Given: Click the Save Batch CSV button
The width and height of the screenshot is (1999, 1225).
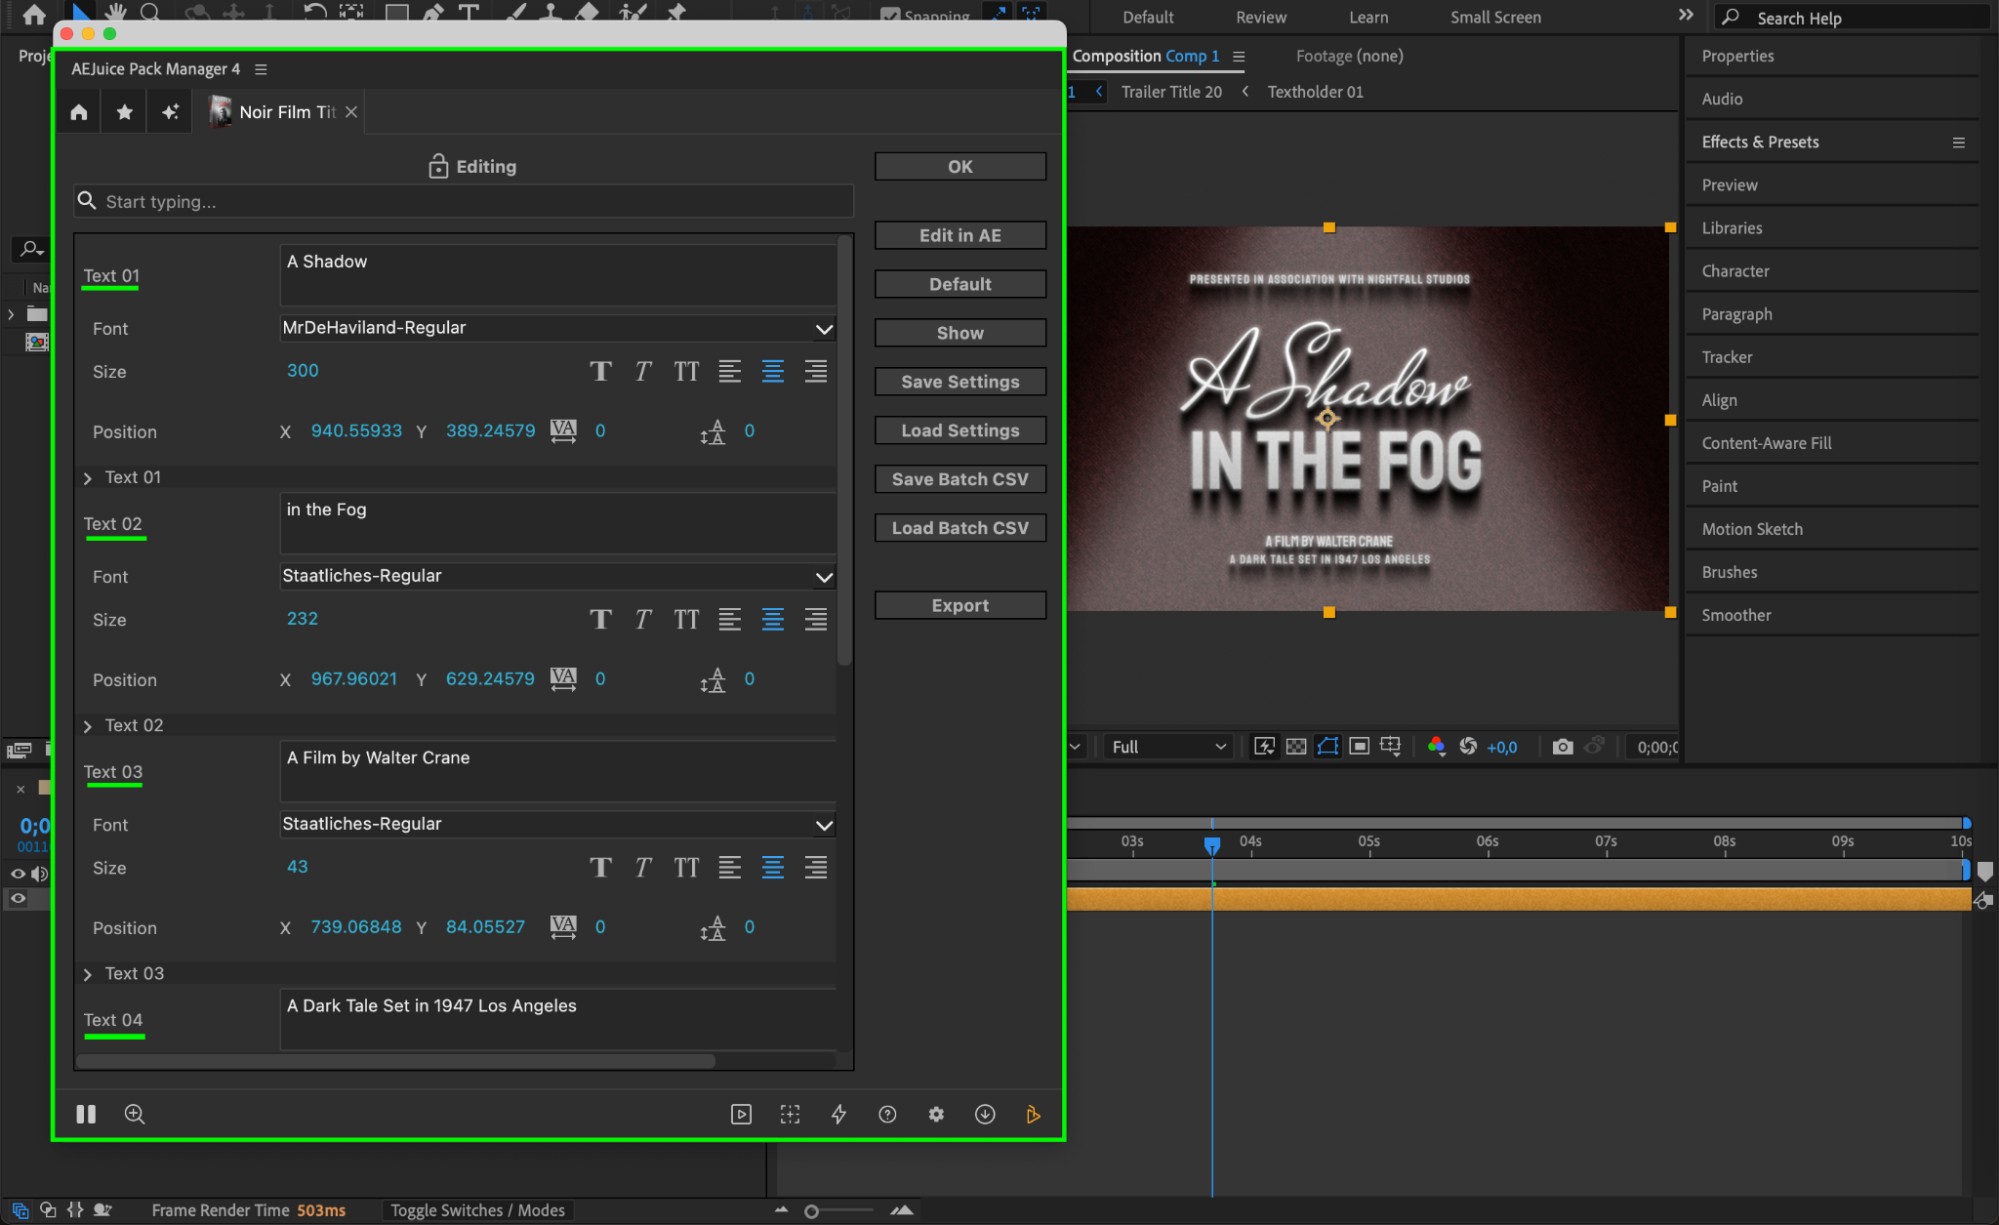Looking at the screenshot, I should click(960, 479).
